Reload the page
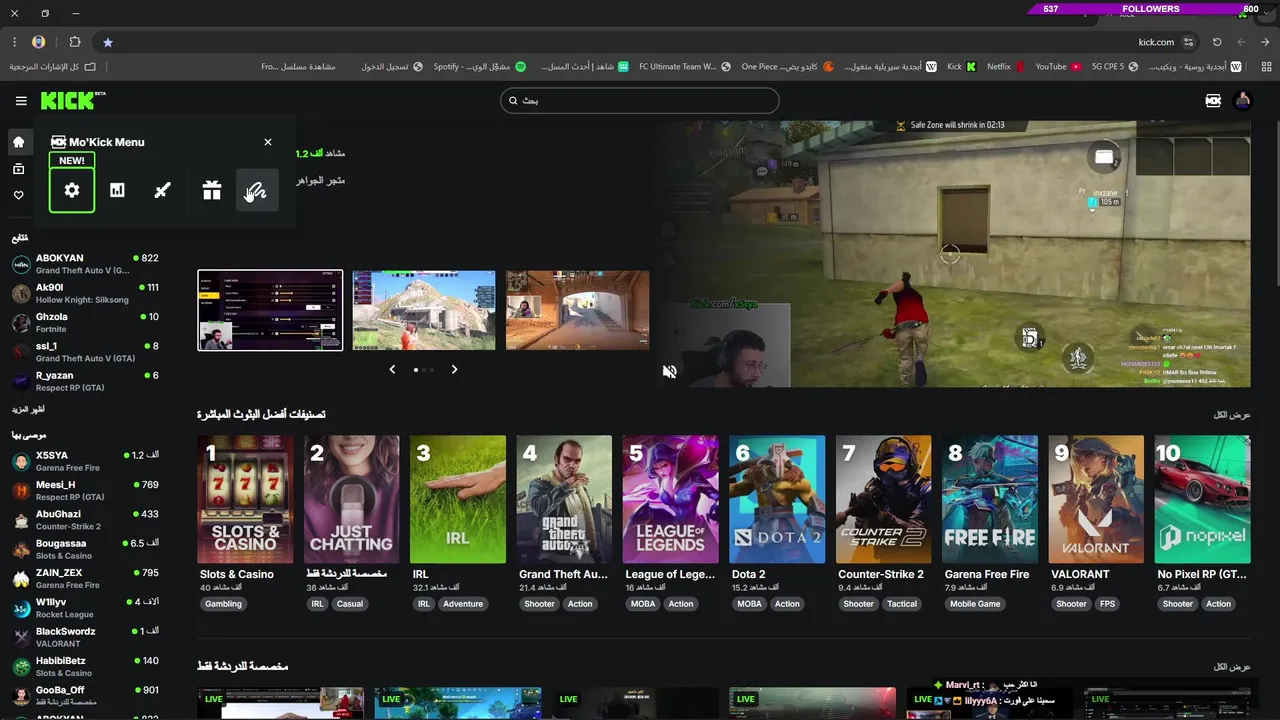Viewport: 1280px width, 720px height. (1217, 42)
